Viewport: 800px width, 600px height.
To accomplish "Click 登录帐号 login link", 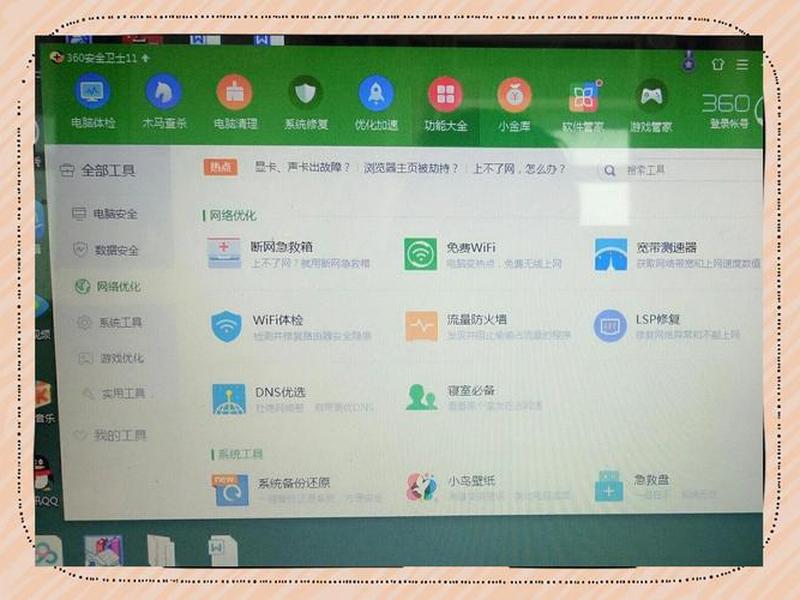I will point(729,123).
